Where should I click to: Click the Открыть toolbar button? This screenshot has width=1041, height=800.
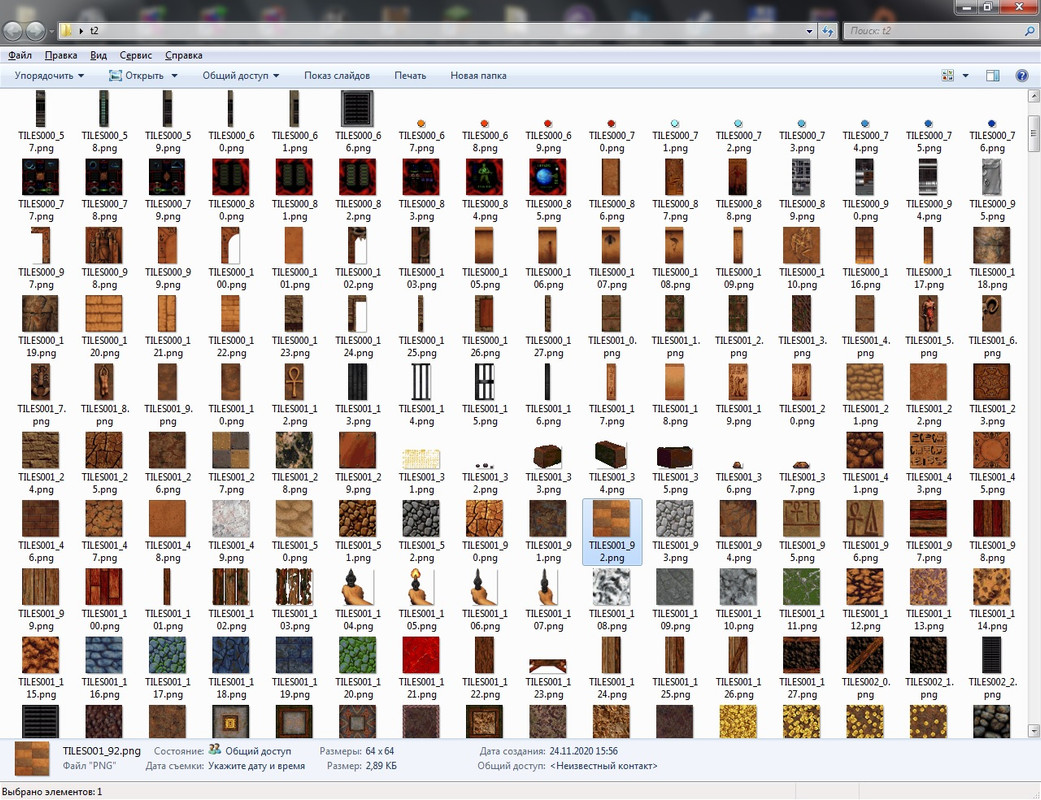(x=136, y=76)
